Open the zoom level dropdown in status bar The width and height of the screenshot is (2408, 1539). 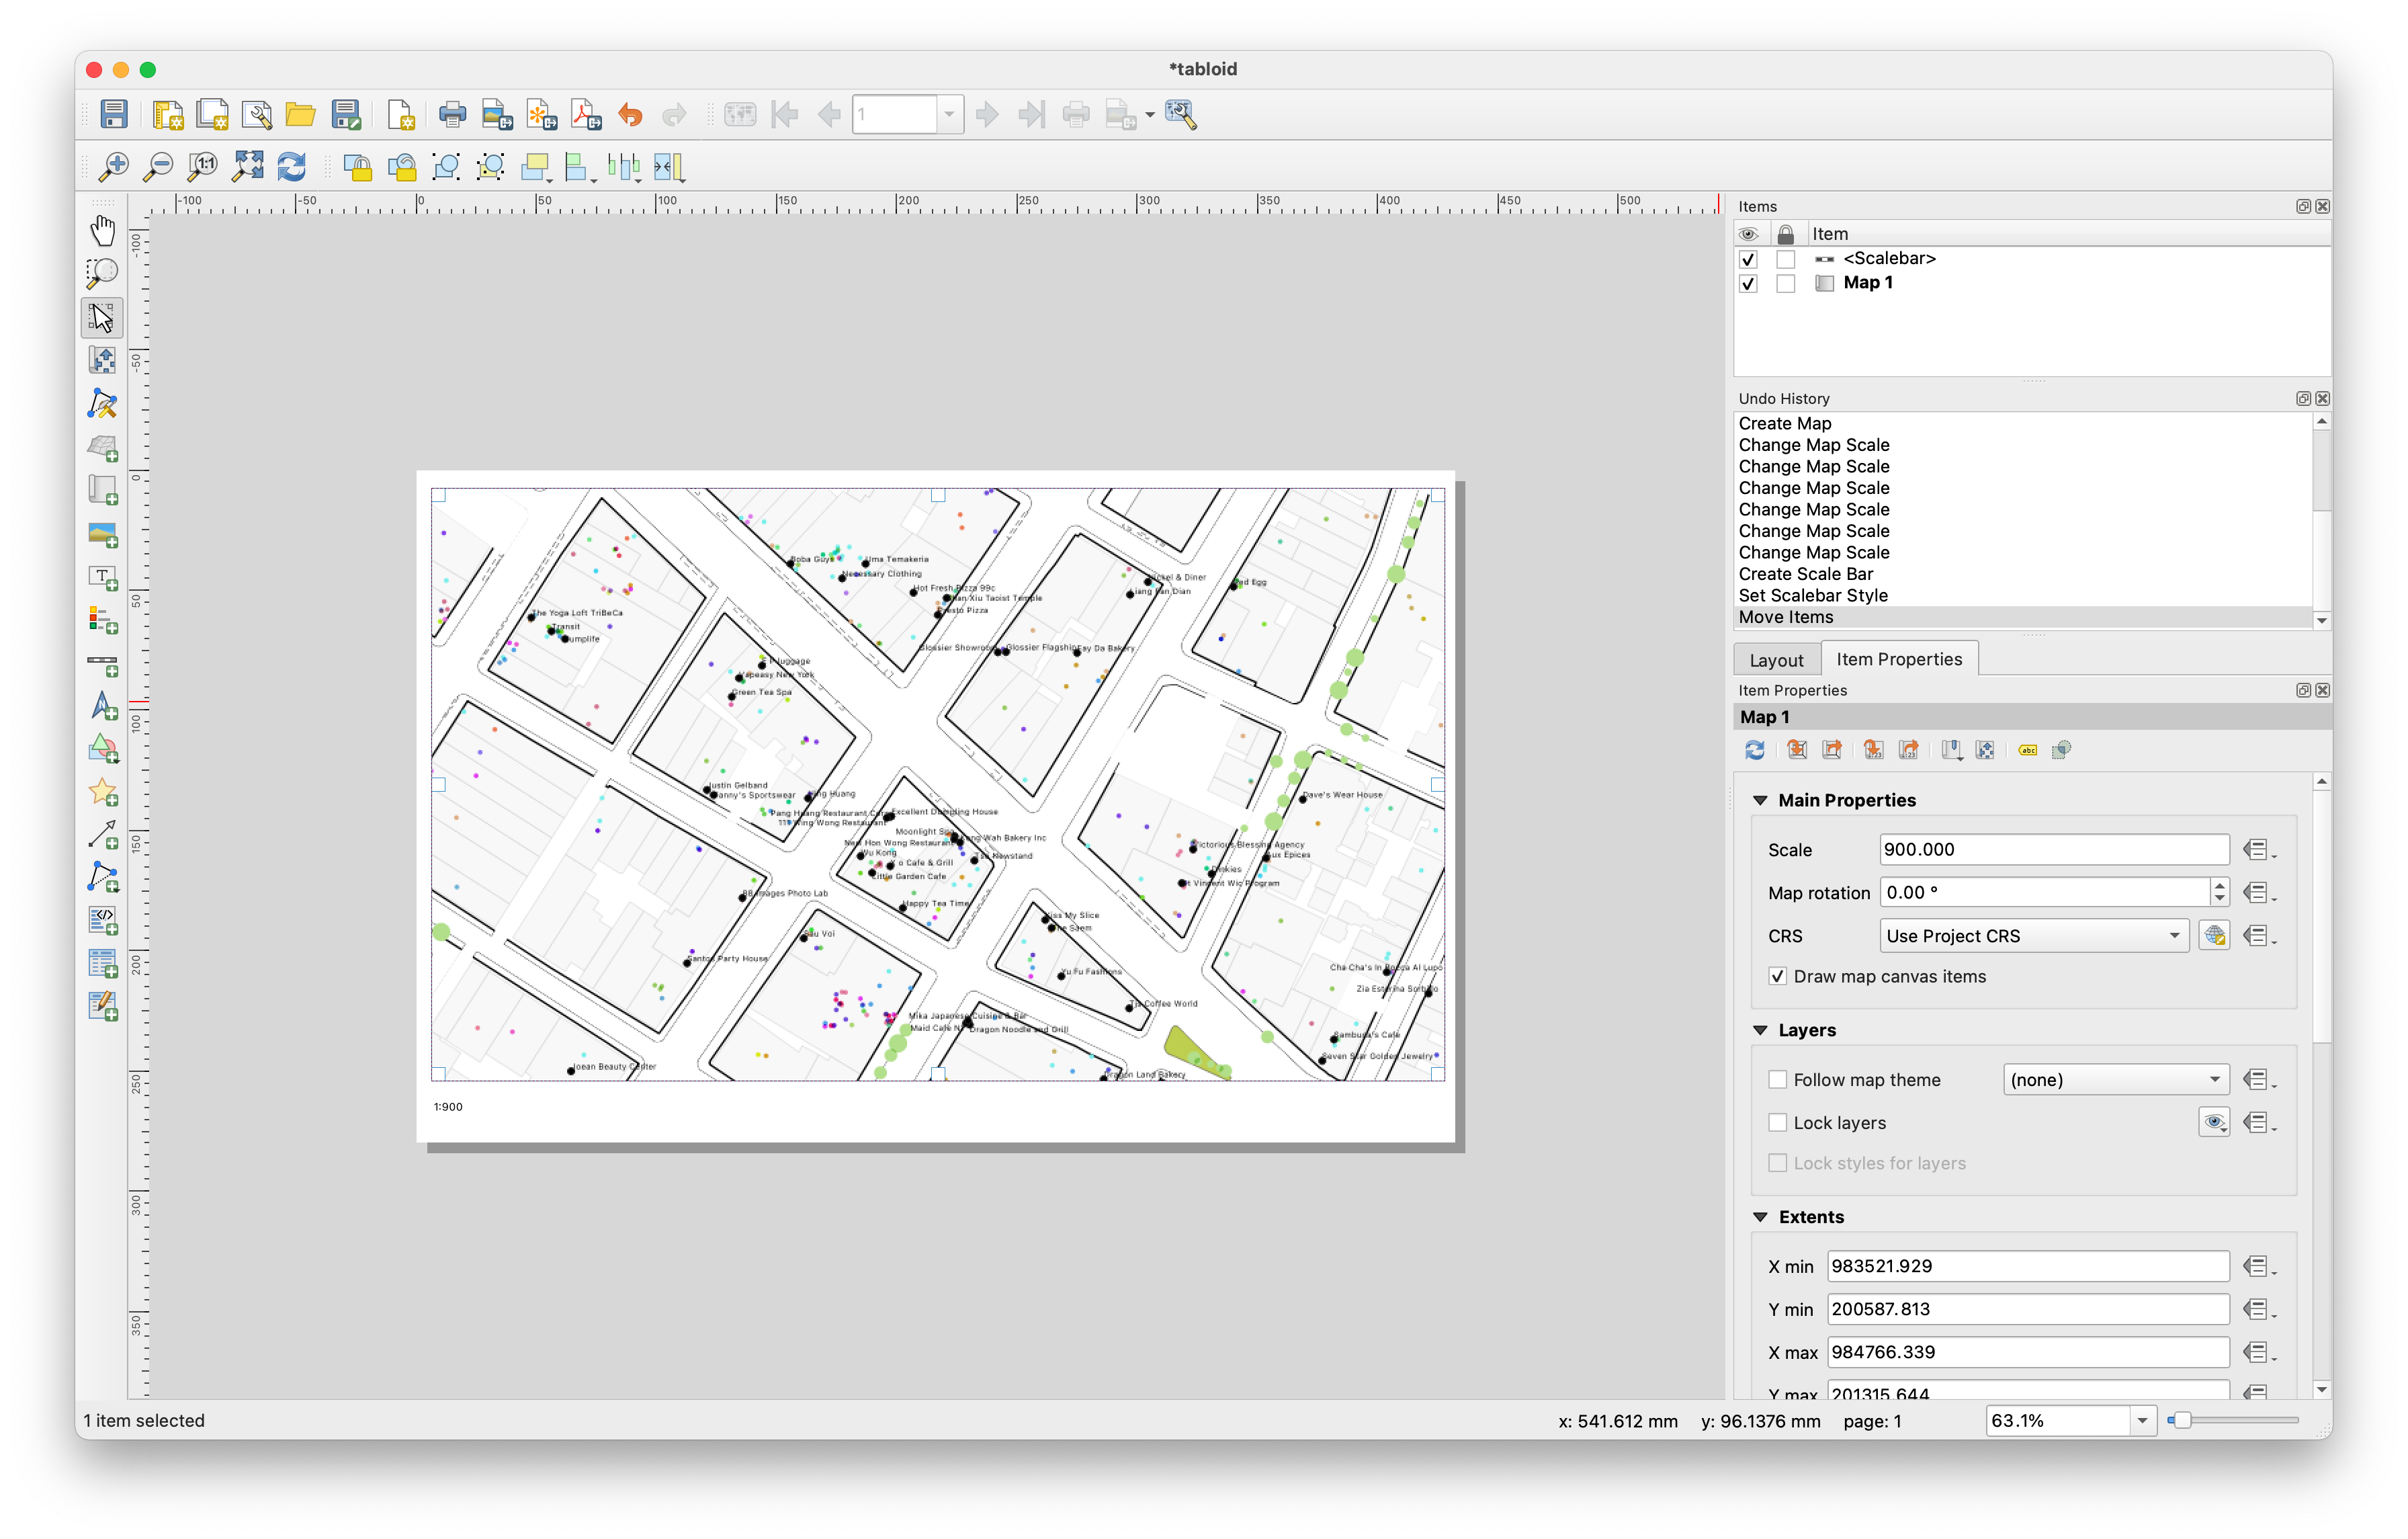click(x=2142, y=1421)
